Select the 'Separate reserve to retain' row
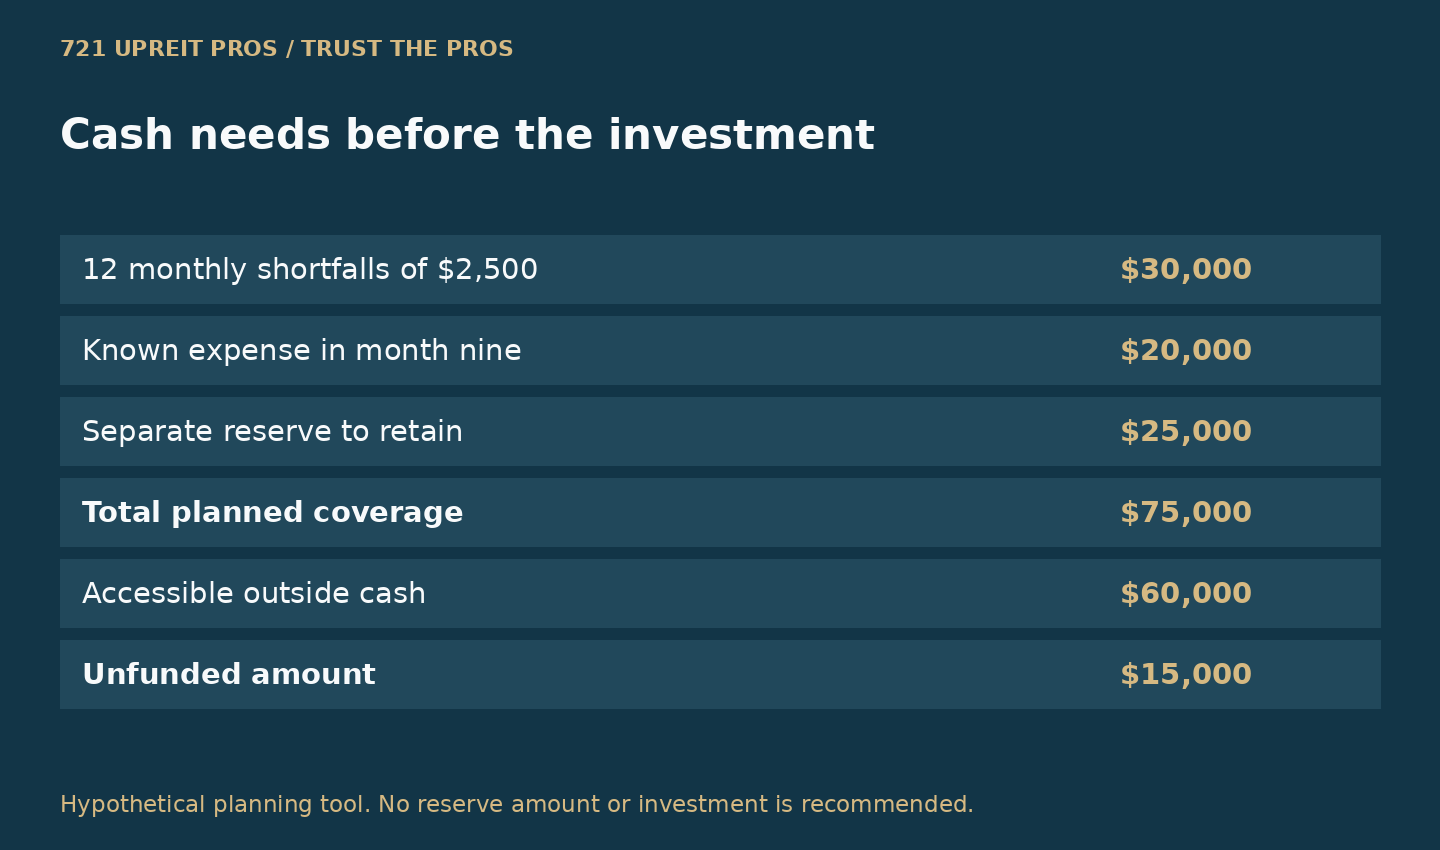Image resolution: width=1440 pixels, height=850 pixels. tap(720, 432)
